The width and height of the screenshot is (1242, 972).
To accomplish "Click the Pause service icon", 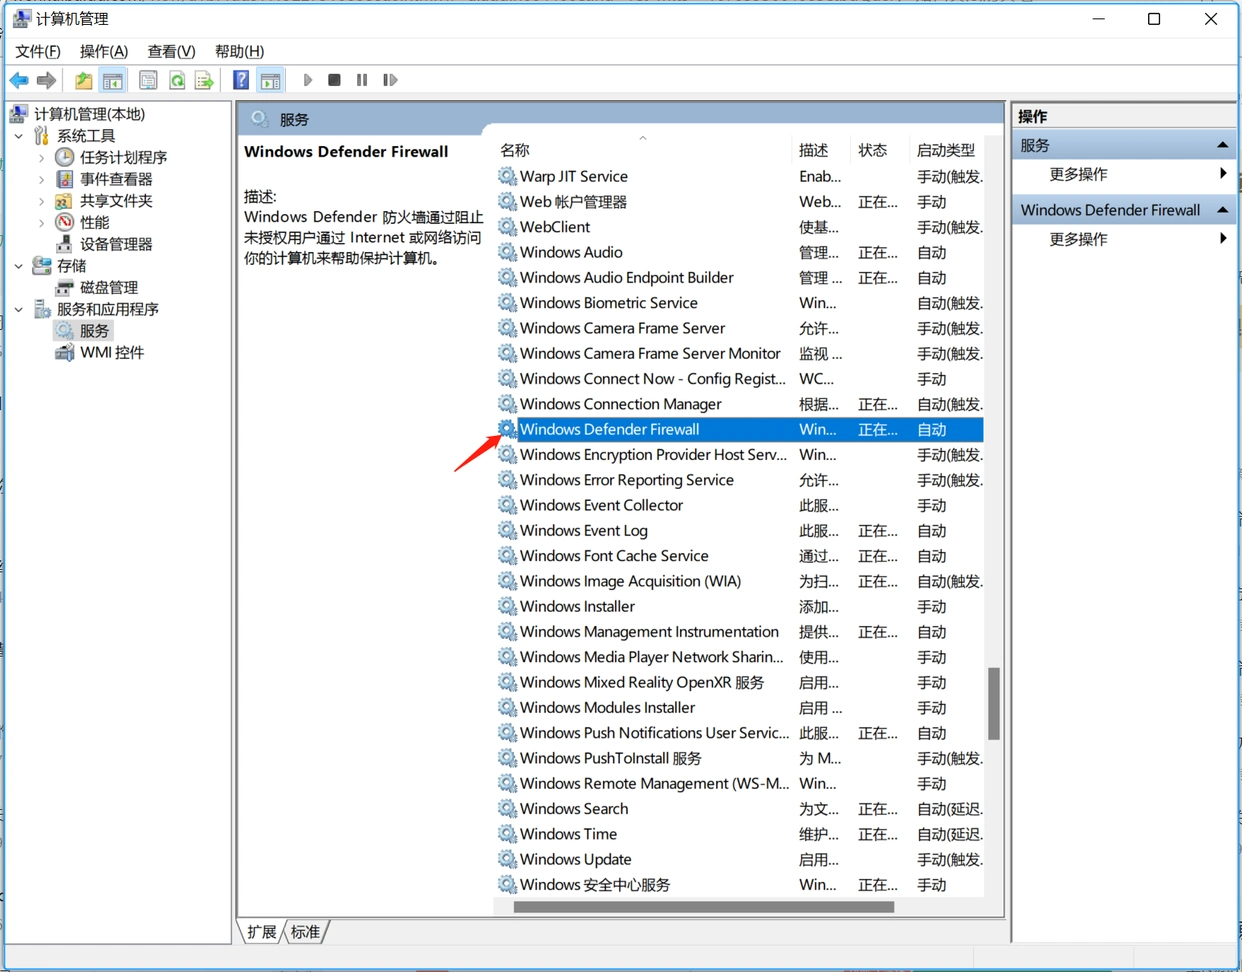I will (361, 80).
